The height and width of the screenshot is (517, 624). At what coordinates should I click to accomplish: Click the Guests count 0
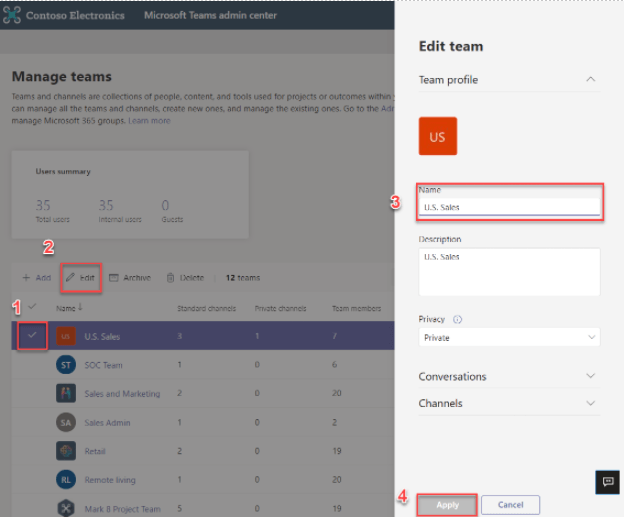coord(165,205)
